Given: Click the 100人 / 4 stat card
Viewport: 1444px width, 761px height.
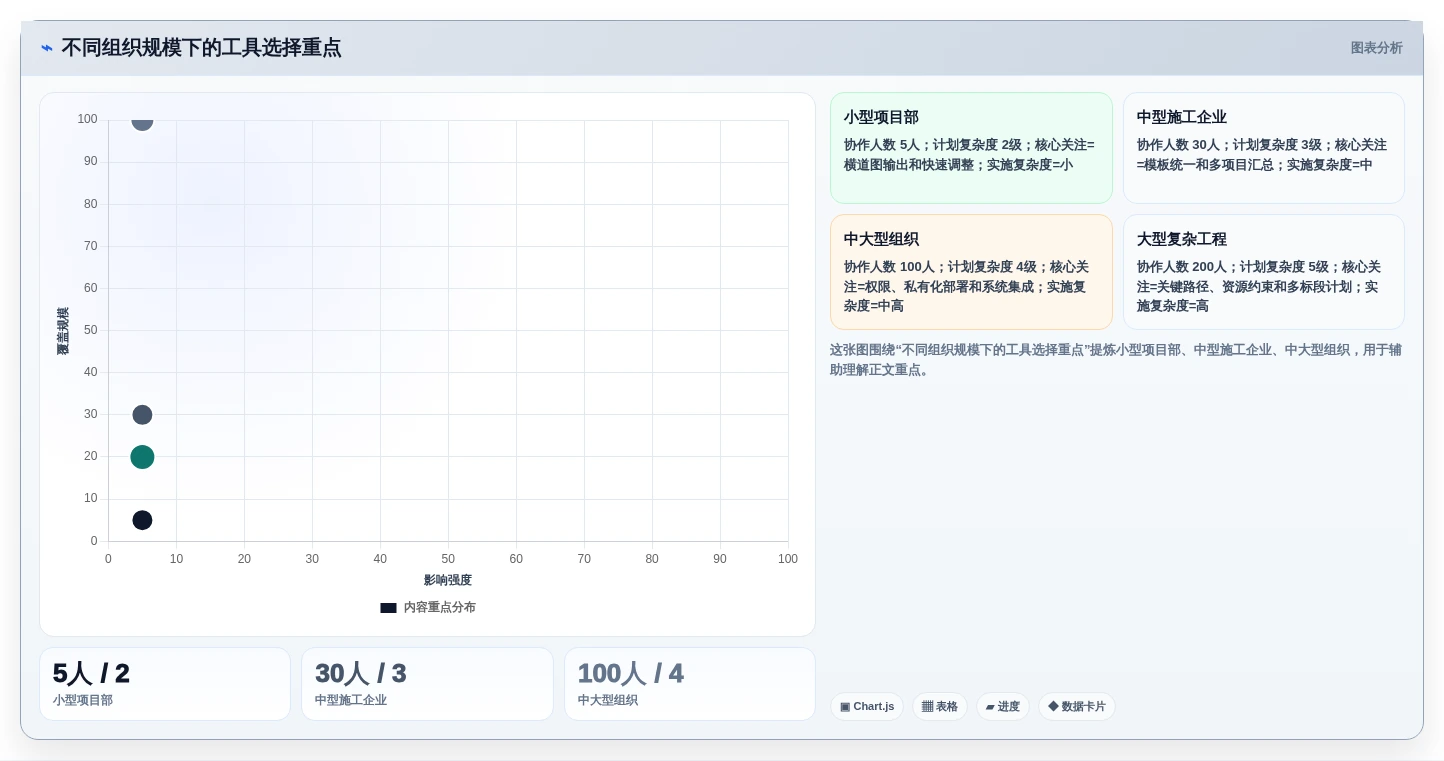Looking at the screenshot, I should (690, 684).
